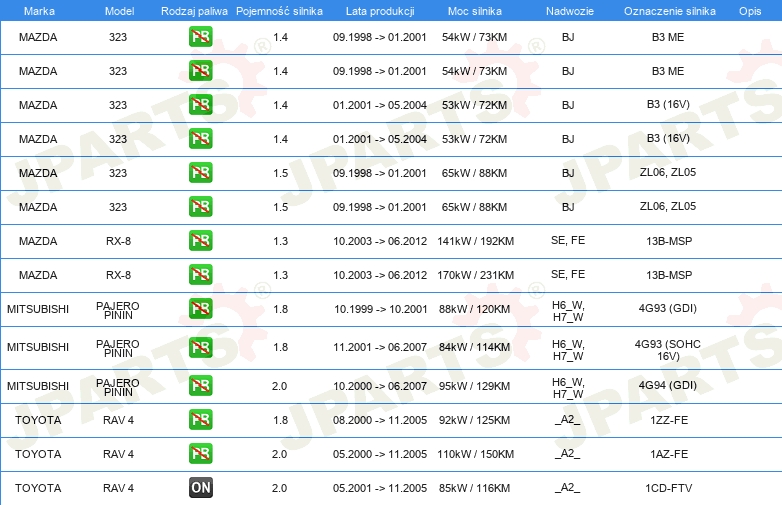Click RX-8 model in the 231KM row
Screen dimensions: 782x505
(x=118, y=275)
